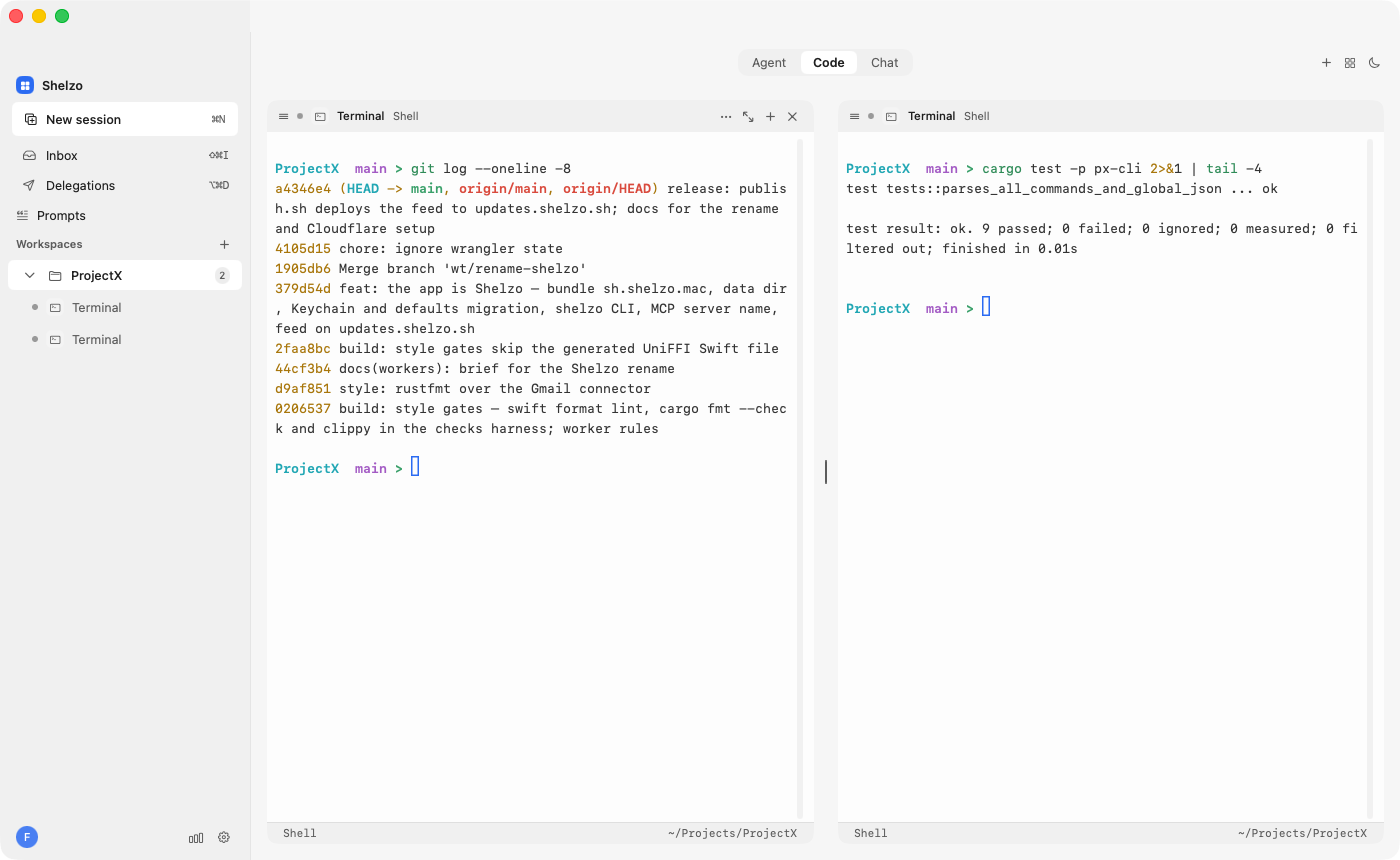Click the 'git log --oneline -8' command text
The image size is (1400, 860).
491,168
